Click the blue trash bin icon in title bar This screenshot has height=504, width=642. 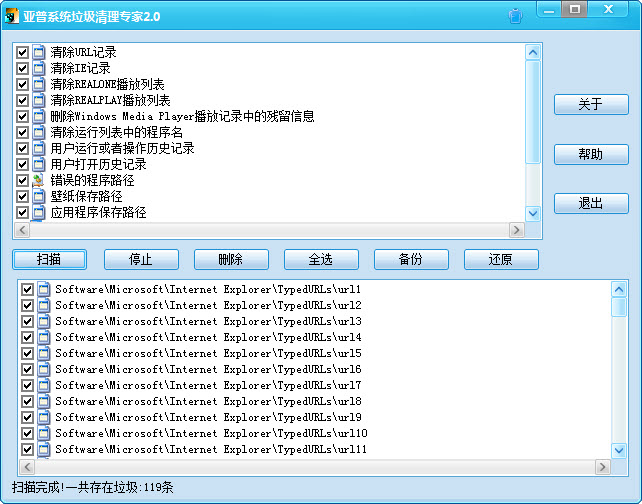click(514, 16)
